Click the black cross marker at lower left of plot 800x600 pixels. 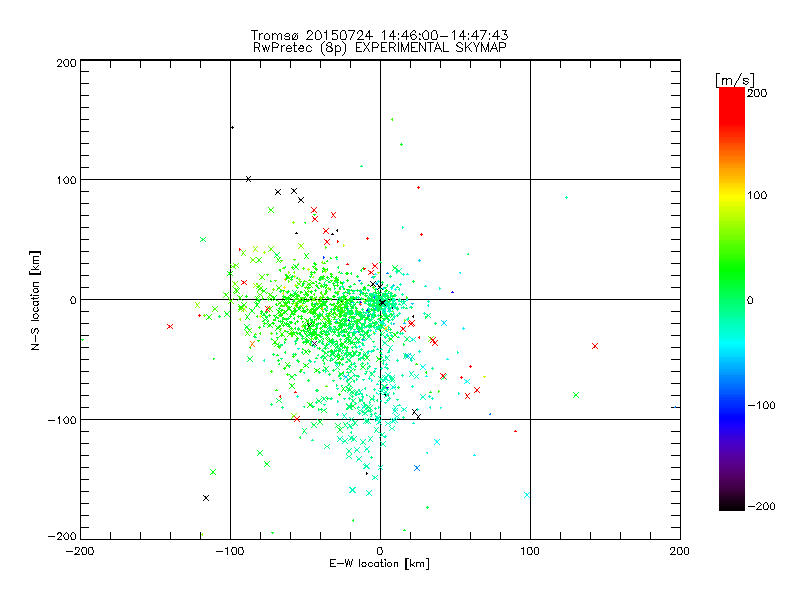pos(206,498)
